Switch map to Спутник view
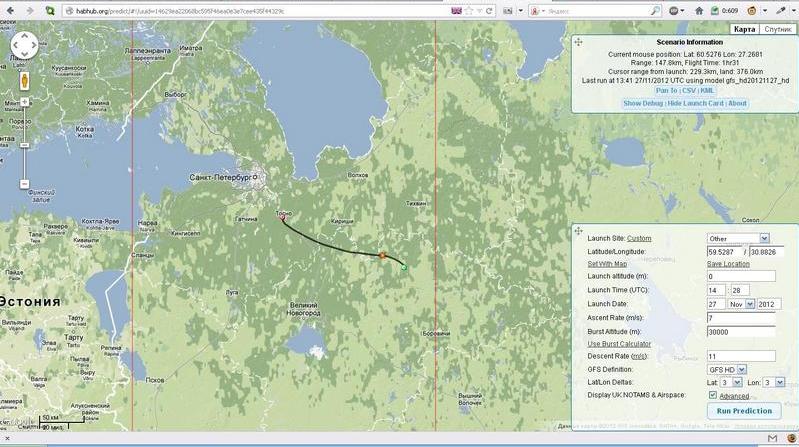 [777, 30]
